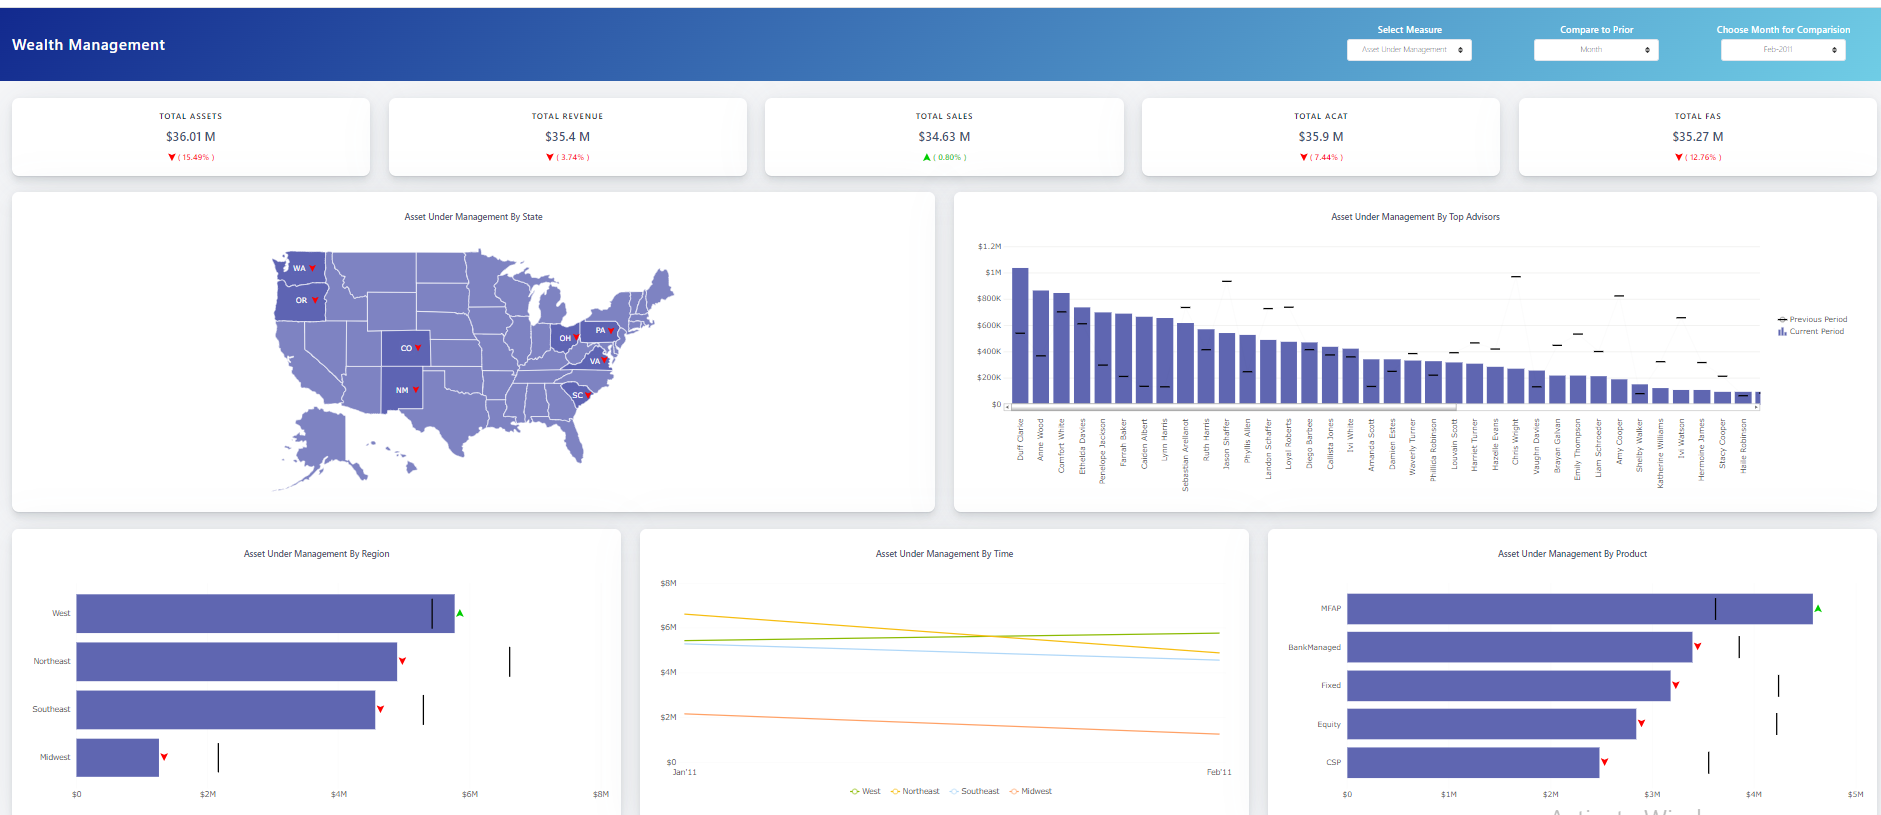Screen dimensions: 1881x815
Task: Click green up arrow beside MFAP bar
Action: coord(1818,608)
